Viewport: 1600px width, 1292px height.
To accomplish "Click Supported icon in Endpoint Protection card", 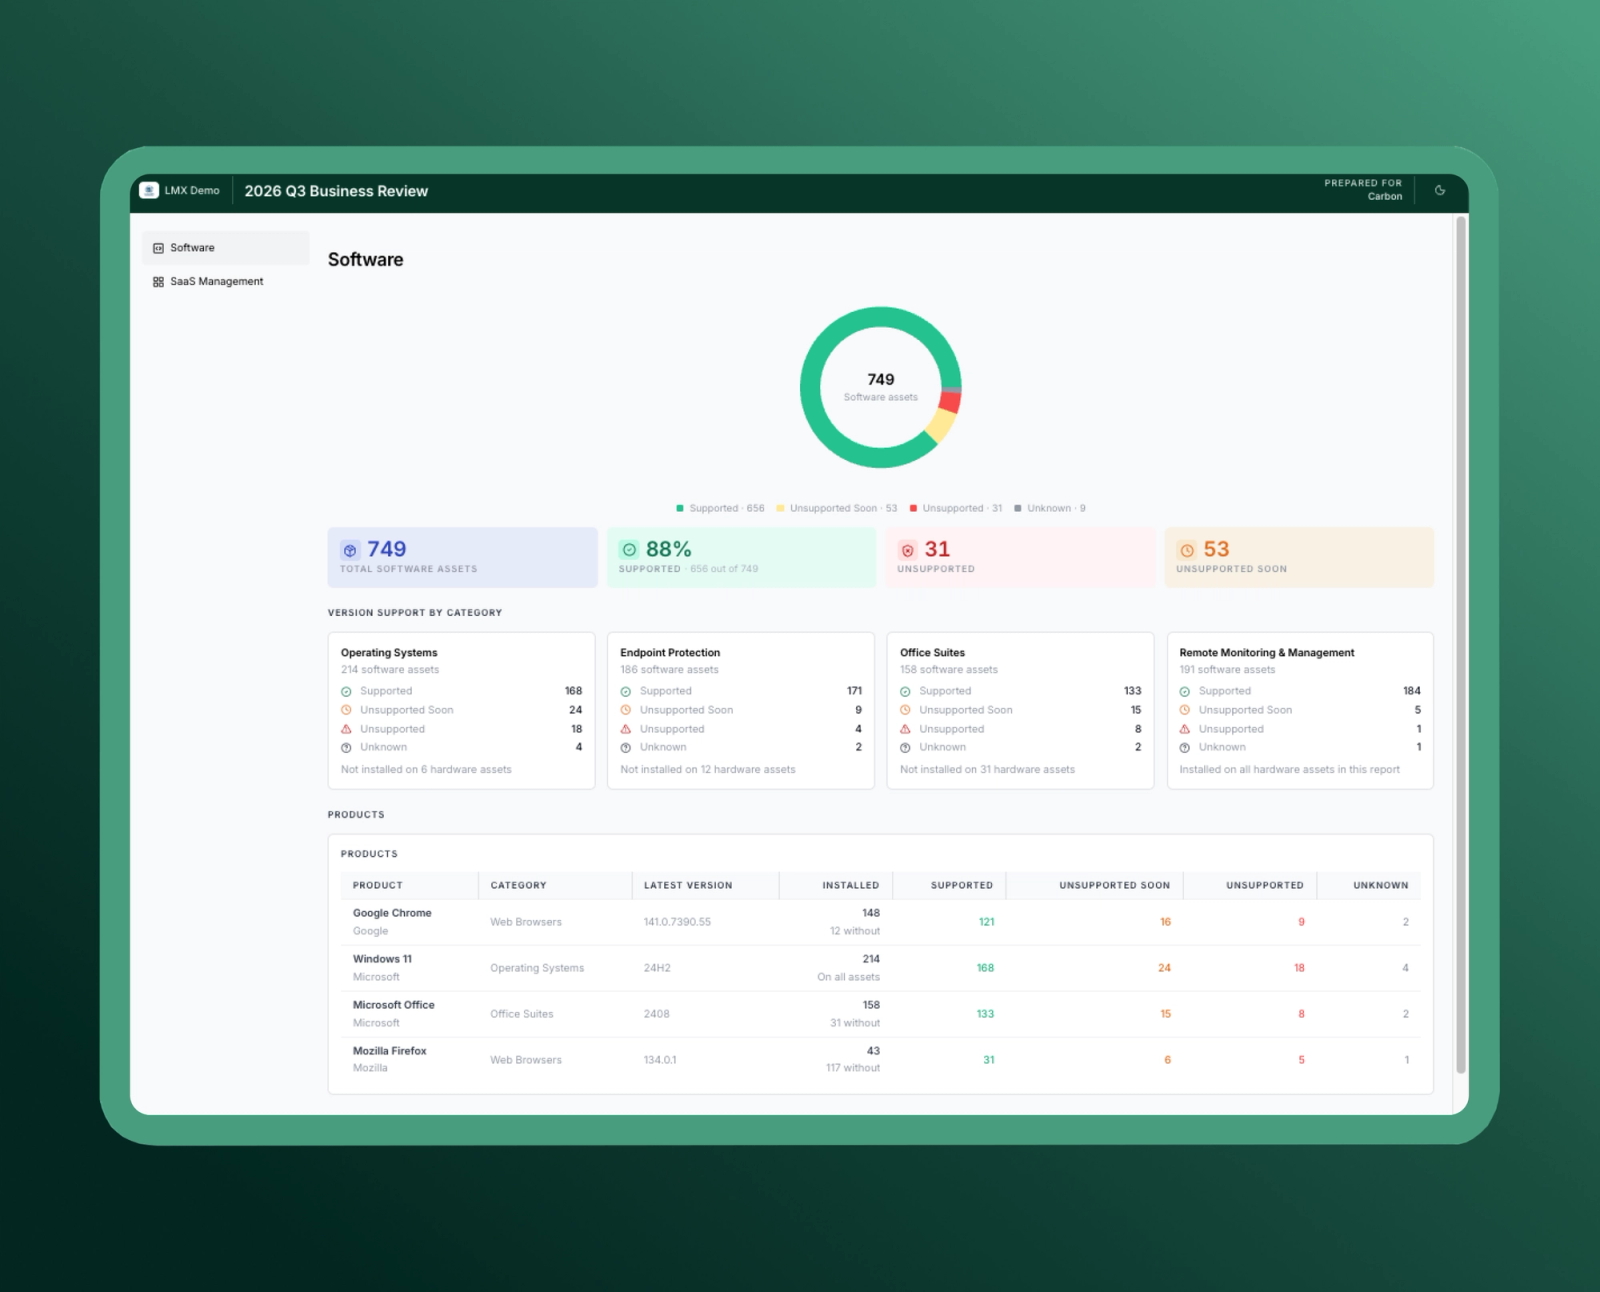I will 626,692.
